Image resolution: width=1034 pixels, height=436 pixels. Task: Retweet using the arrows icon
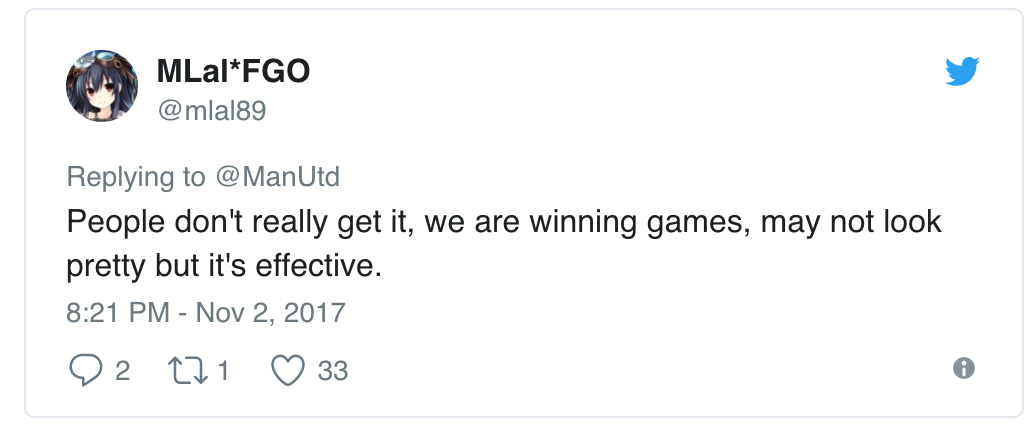click(189, 370)
